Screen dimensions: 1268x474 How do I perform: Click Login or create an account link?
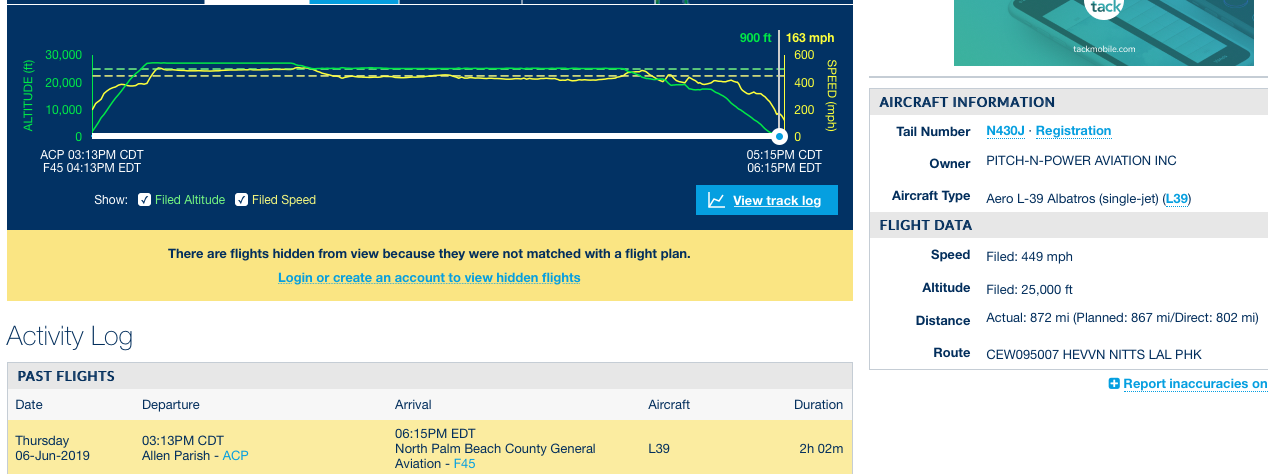(x=429, y=277)
